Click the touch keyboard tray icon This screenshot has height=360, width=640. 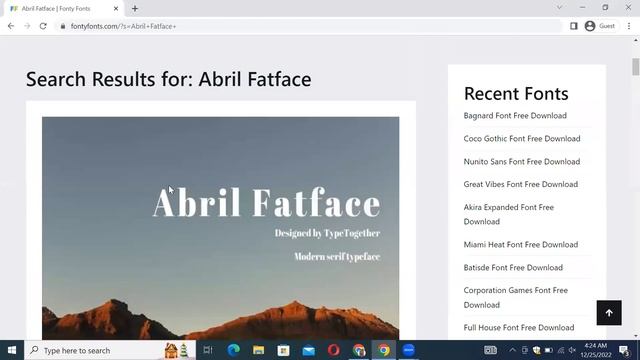pos(490,350)
